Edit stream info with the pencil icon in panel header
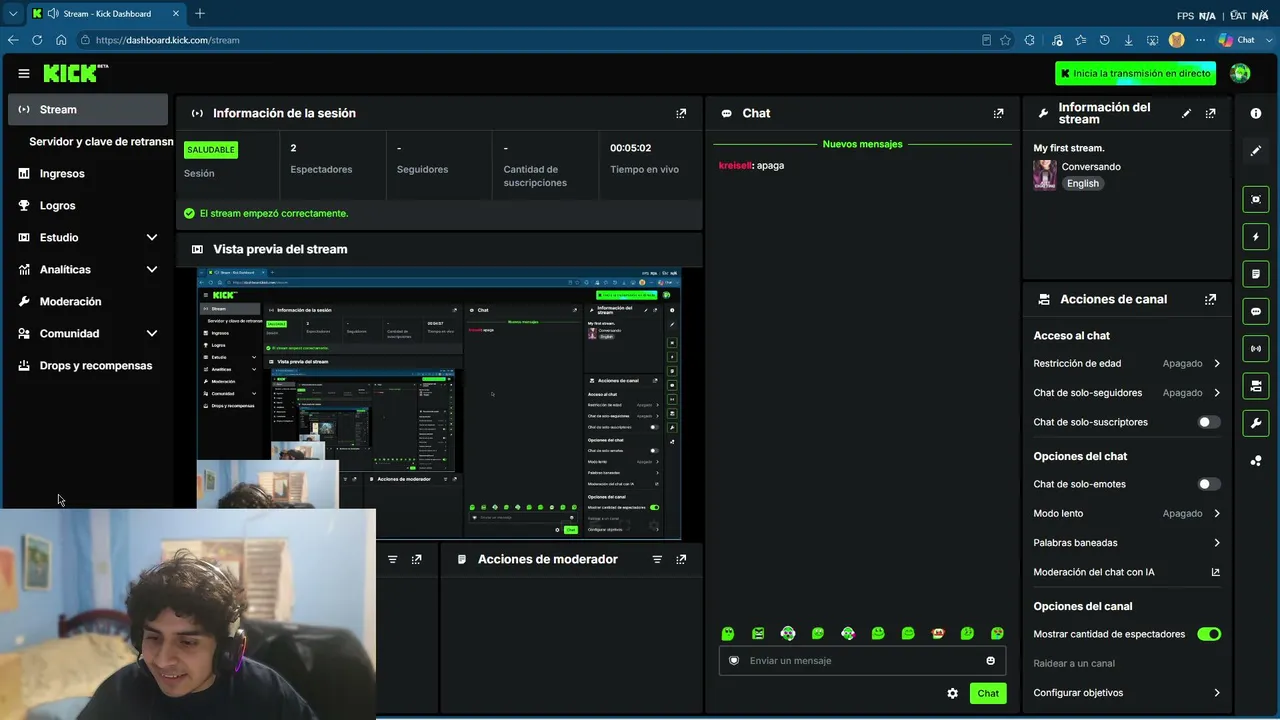1280x720 pixels. click(x=1186, y=113)
